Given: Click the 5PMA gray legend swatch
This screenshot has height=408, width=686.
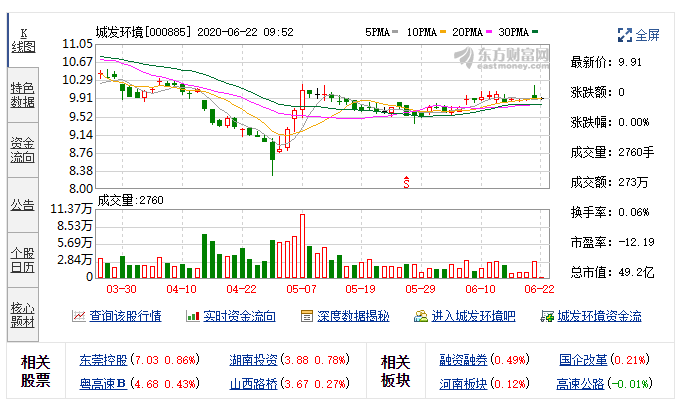Looking at the screenshot, I should [396, 32].
